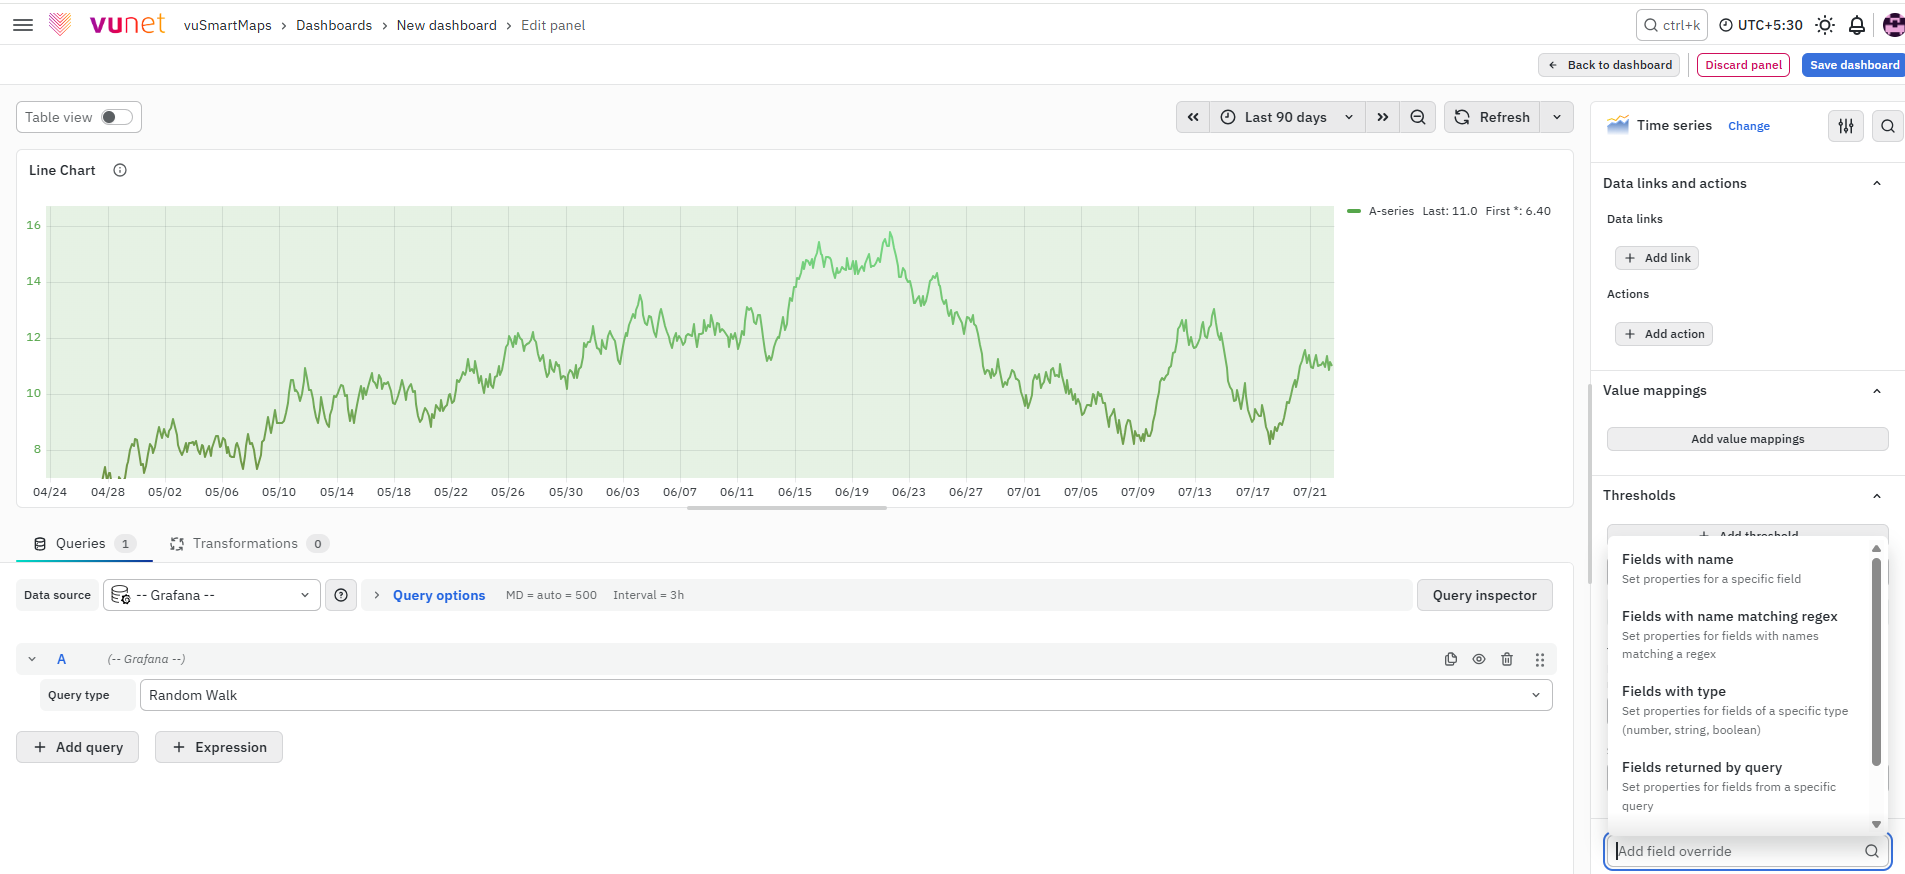The width and height of the screenshot is (1905, 874).
Task: Duplicate query A with copy icon
Action: pyautogui.click(x=1451, y=659)
